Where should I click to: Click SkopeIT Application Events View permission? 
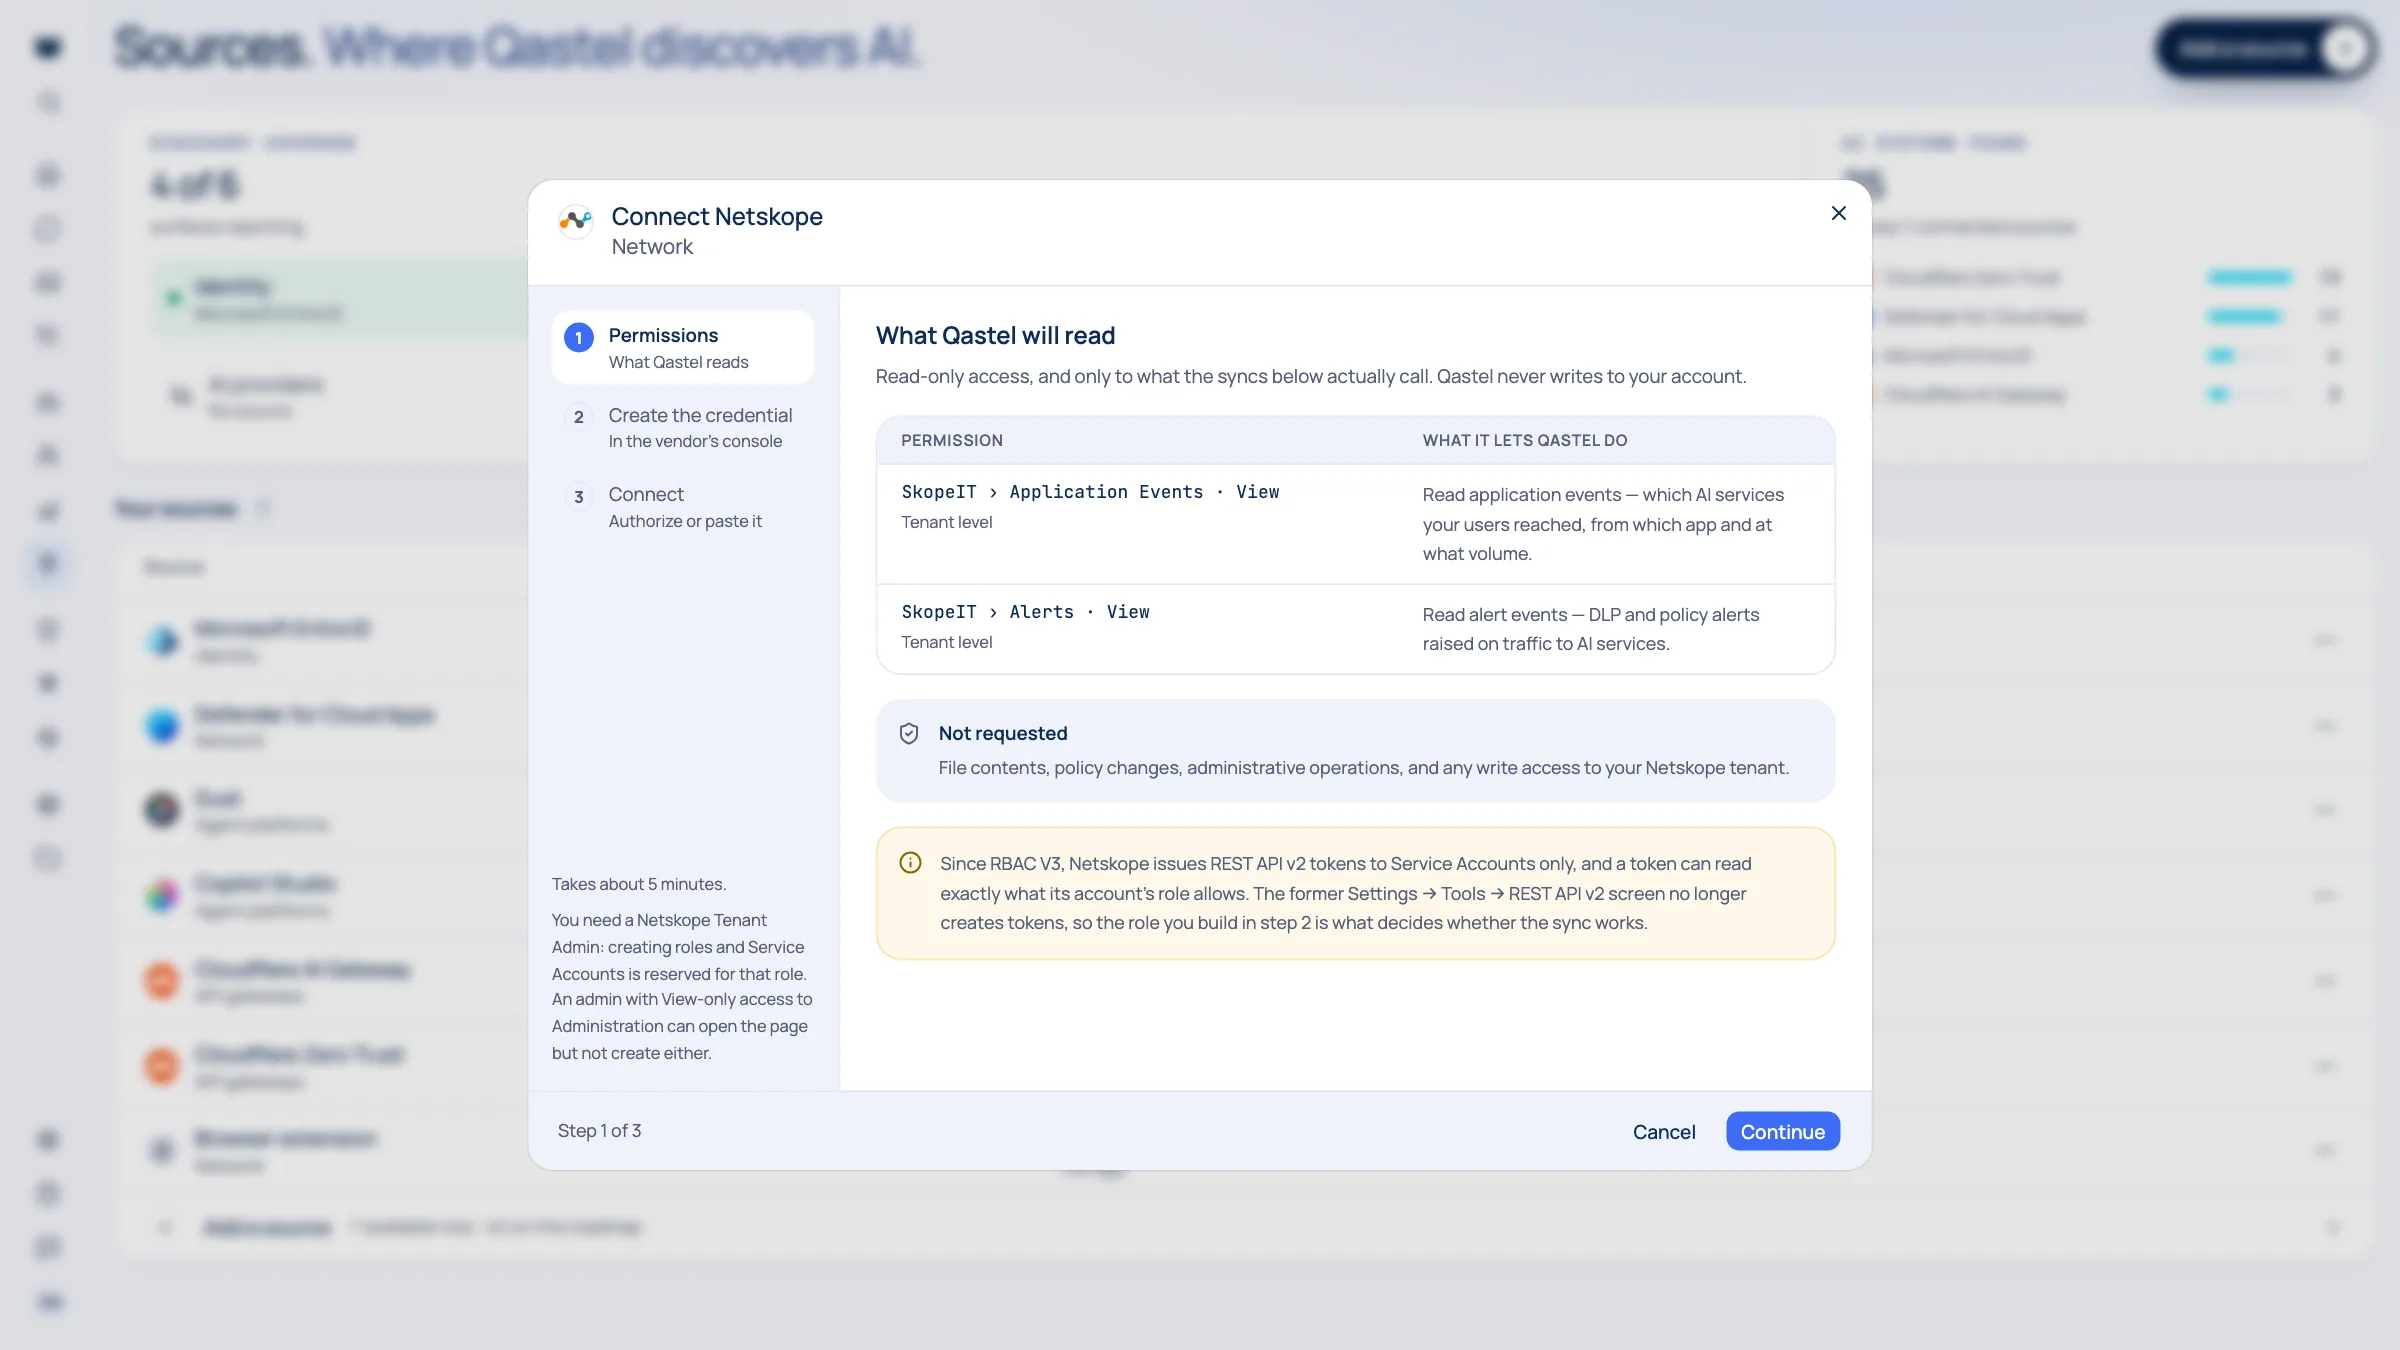1090,491
